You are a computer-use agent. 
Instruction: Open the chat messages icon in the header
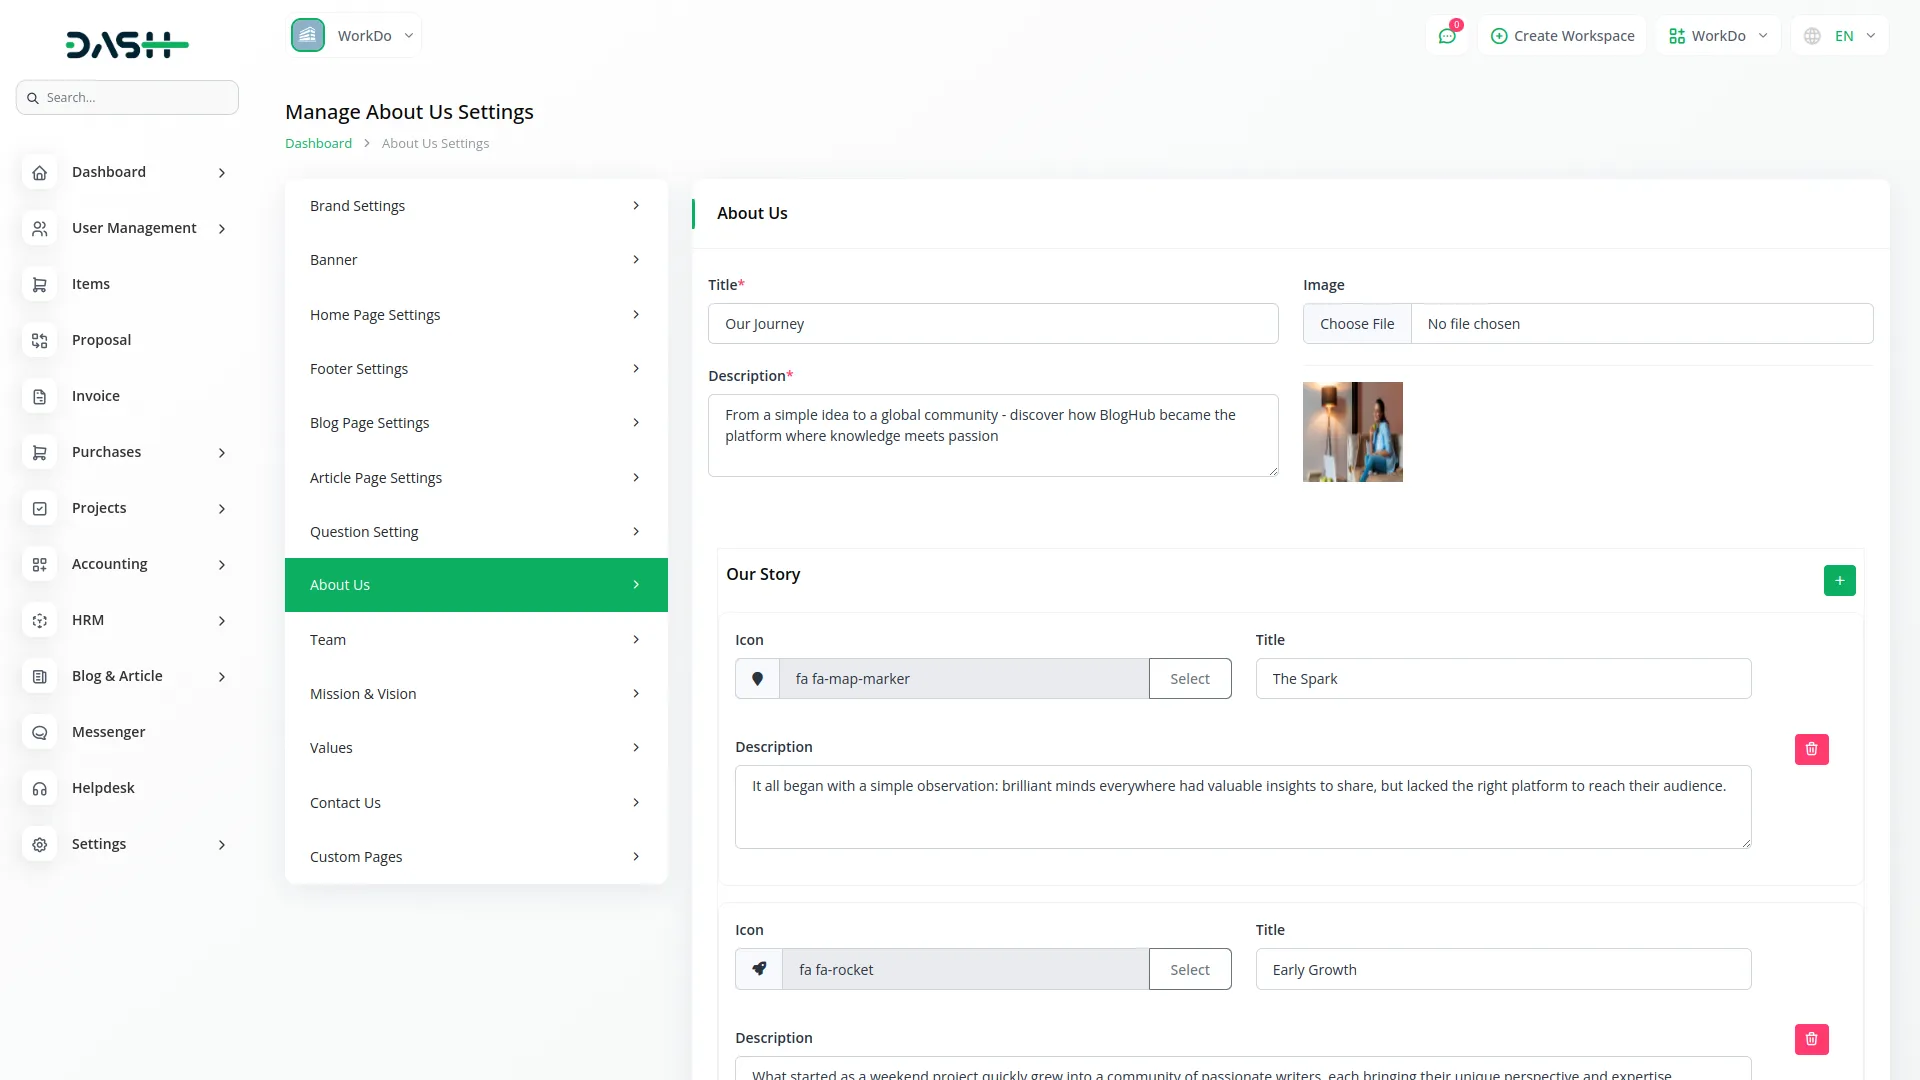1446,36
